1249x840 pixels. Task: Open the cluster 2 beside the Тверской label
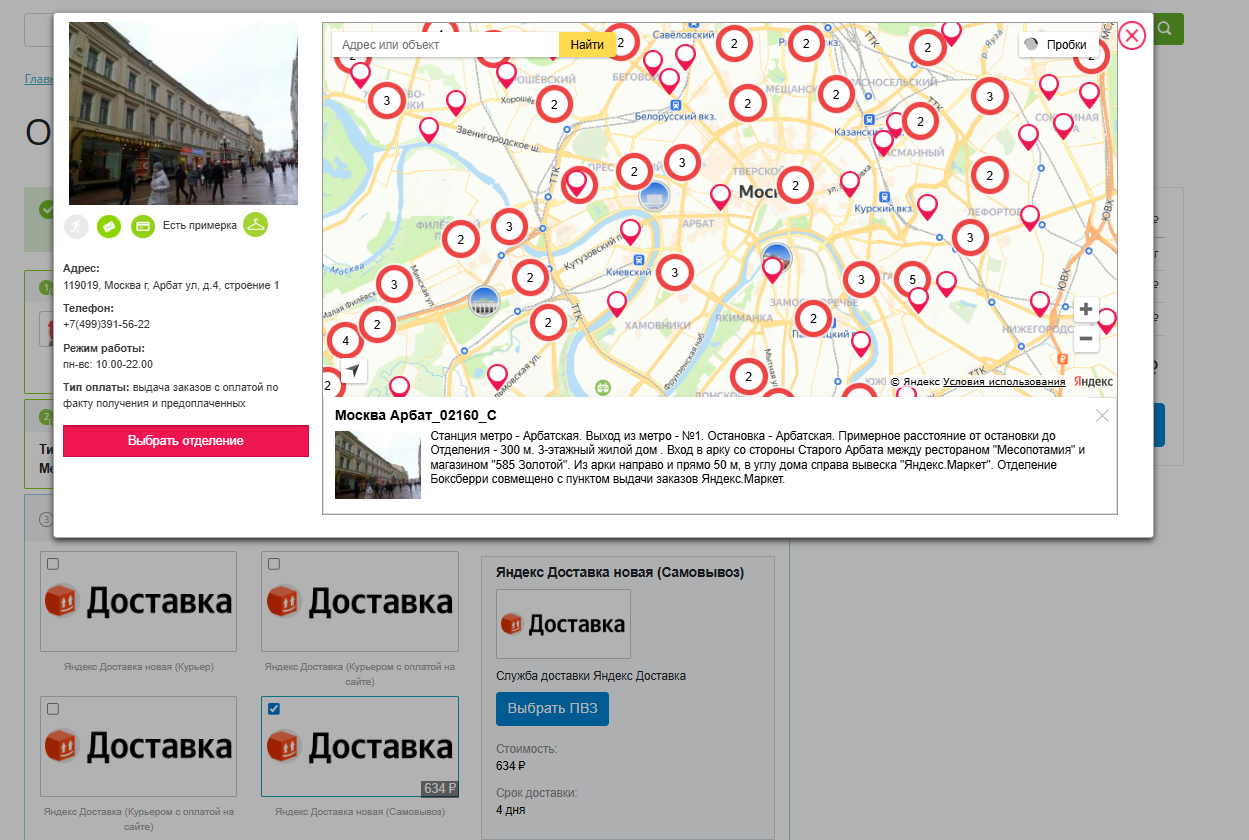click(x=796, y=185)
